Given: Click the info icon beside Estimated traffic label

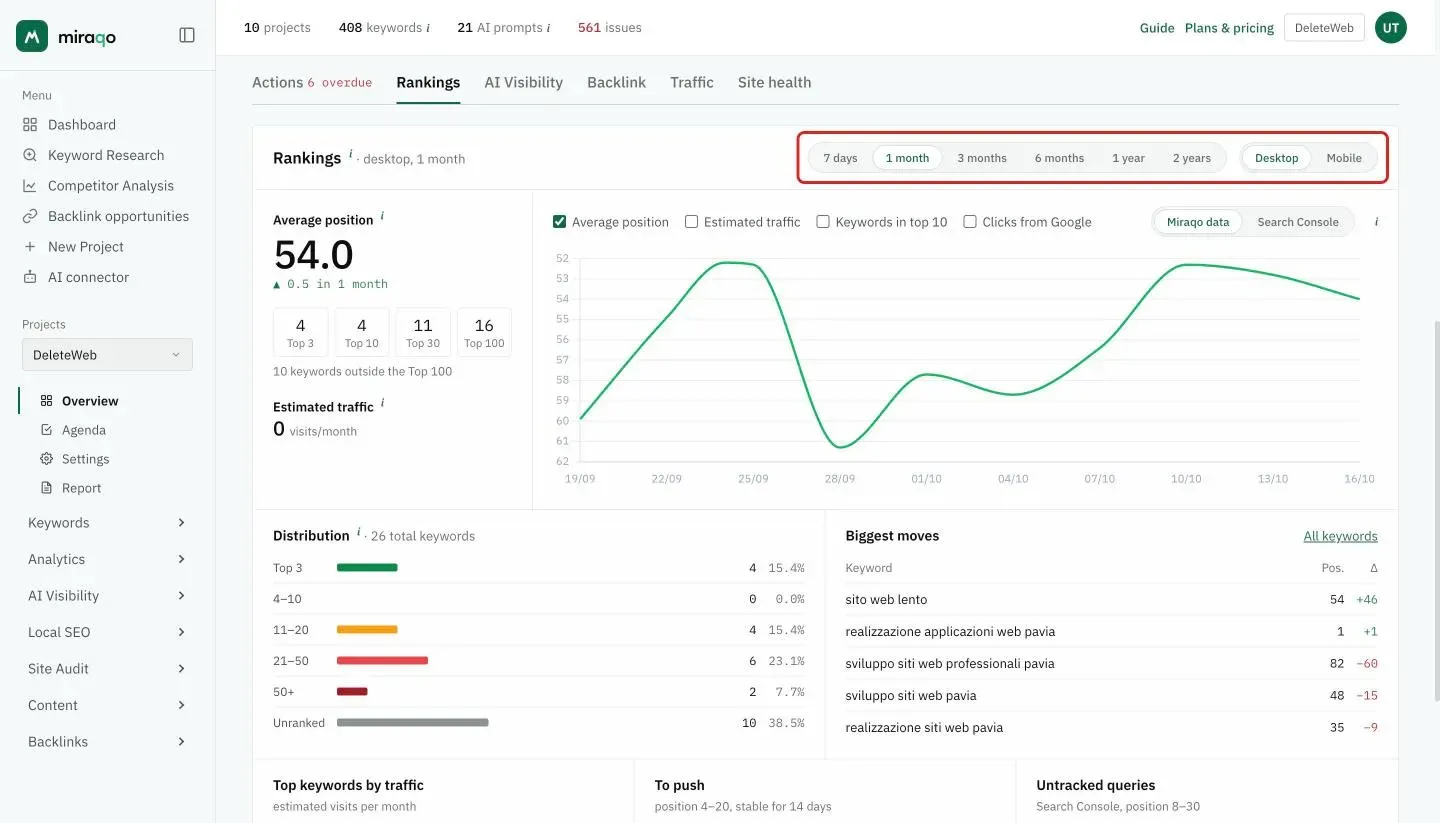Looking at the screenshot, I should [x=382, y=404].
